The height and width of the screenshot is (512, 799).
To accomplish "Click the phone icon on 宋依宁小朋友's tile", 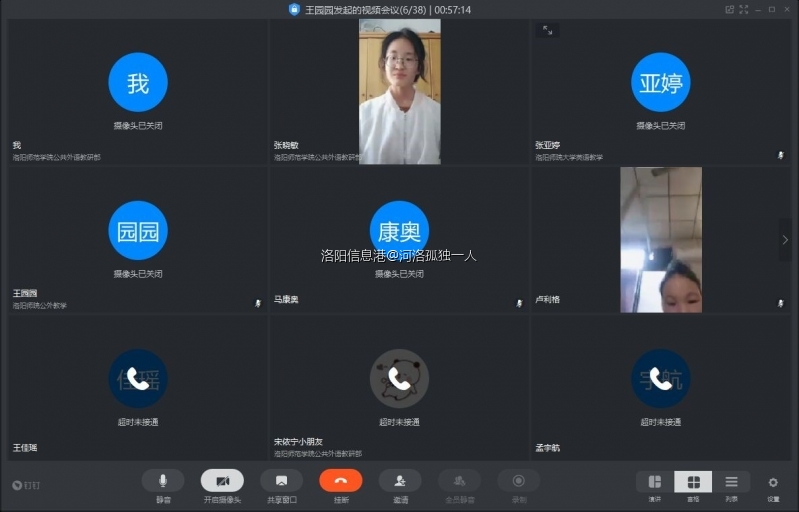I will [x=399, y=379].
